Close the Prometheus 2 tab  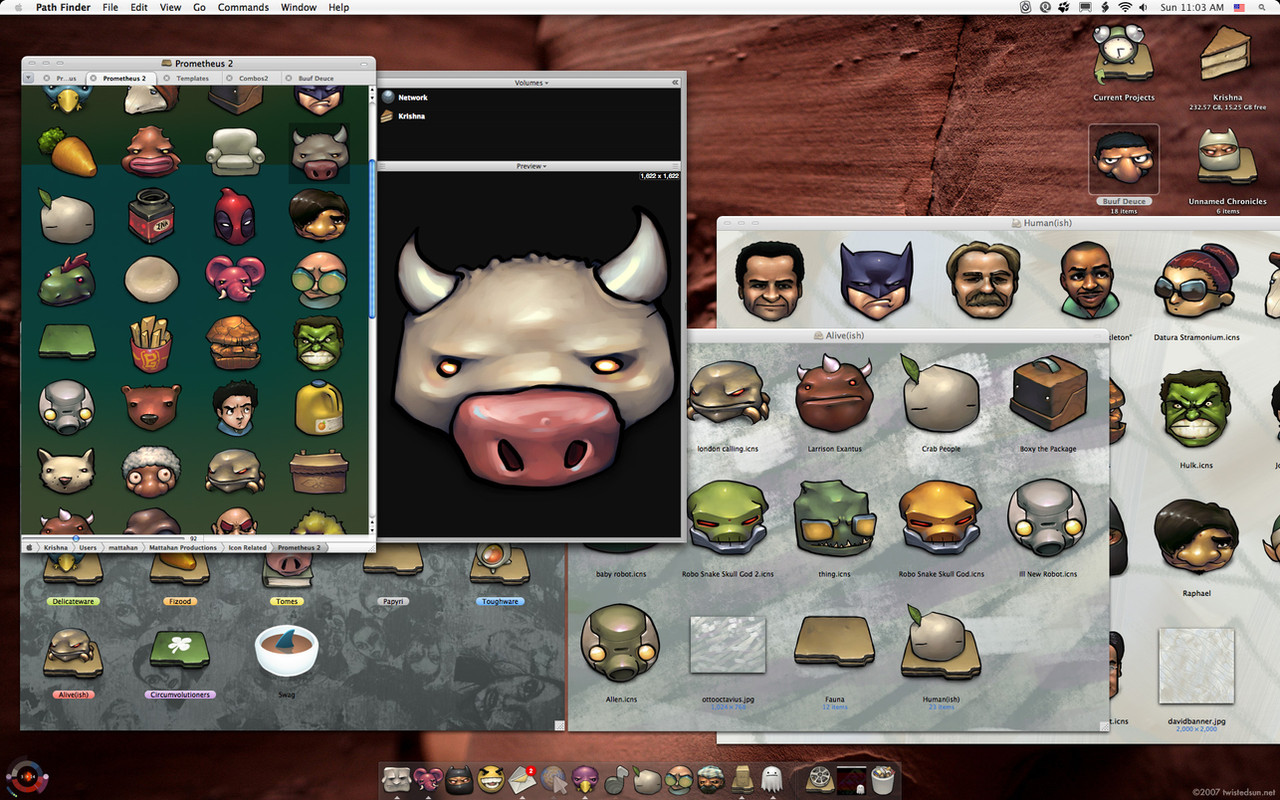click(94, 78)
